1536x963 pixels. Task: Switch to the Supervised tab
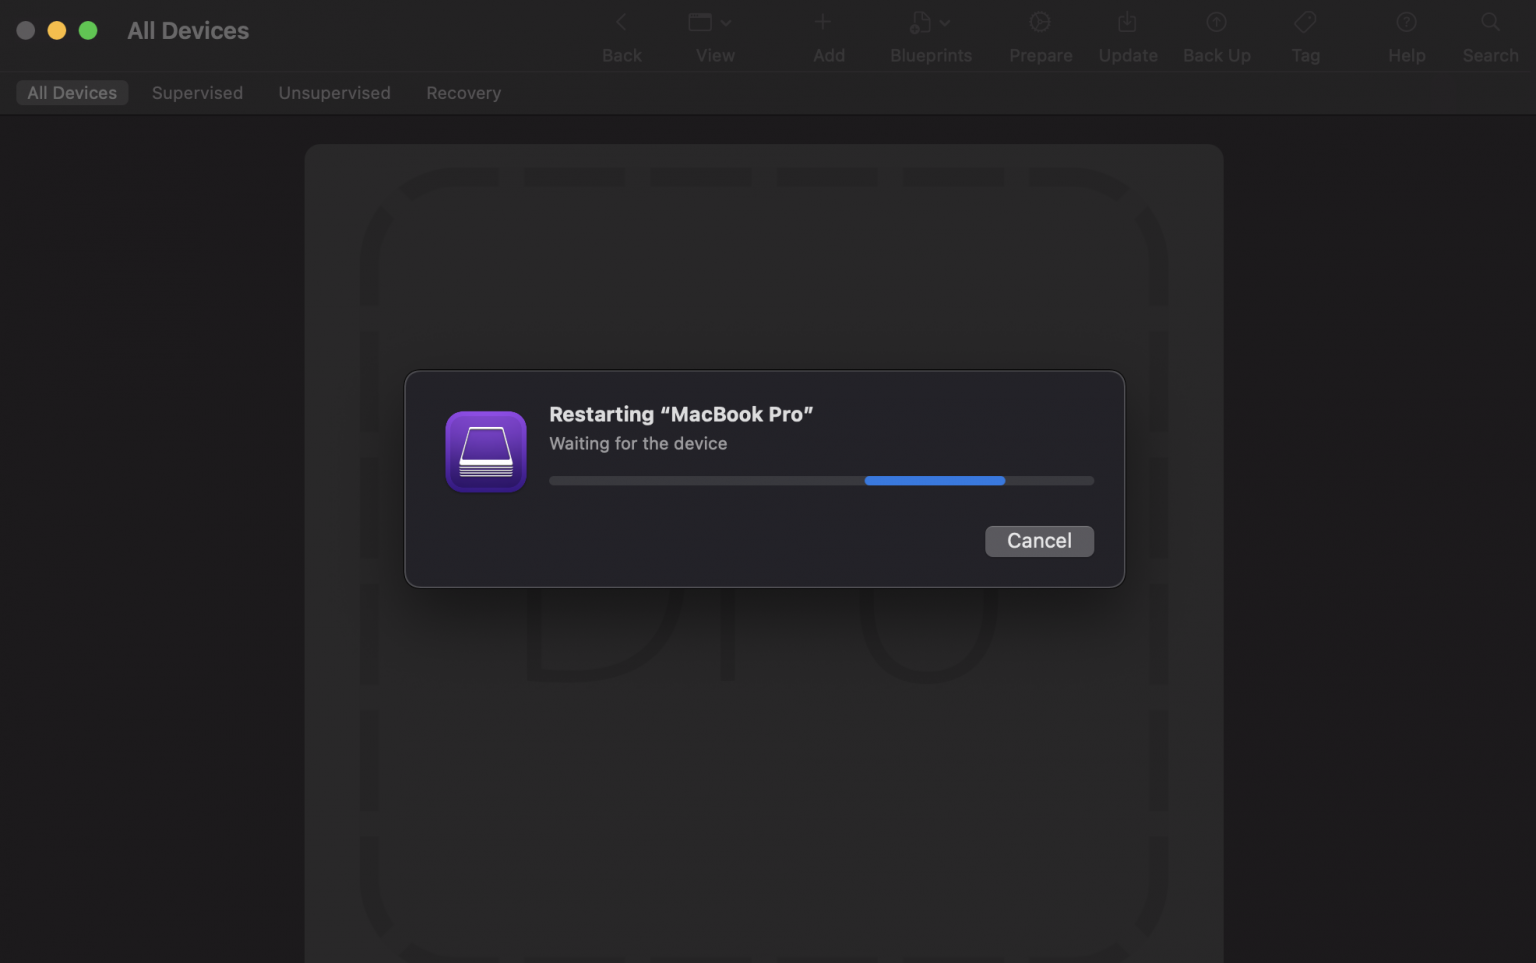197,92
